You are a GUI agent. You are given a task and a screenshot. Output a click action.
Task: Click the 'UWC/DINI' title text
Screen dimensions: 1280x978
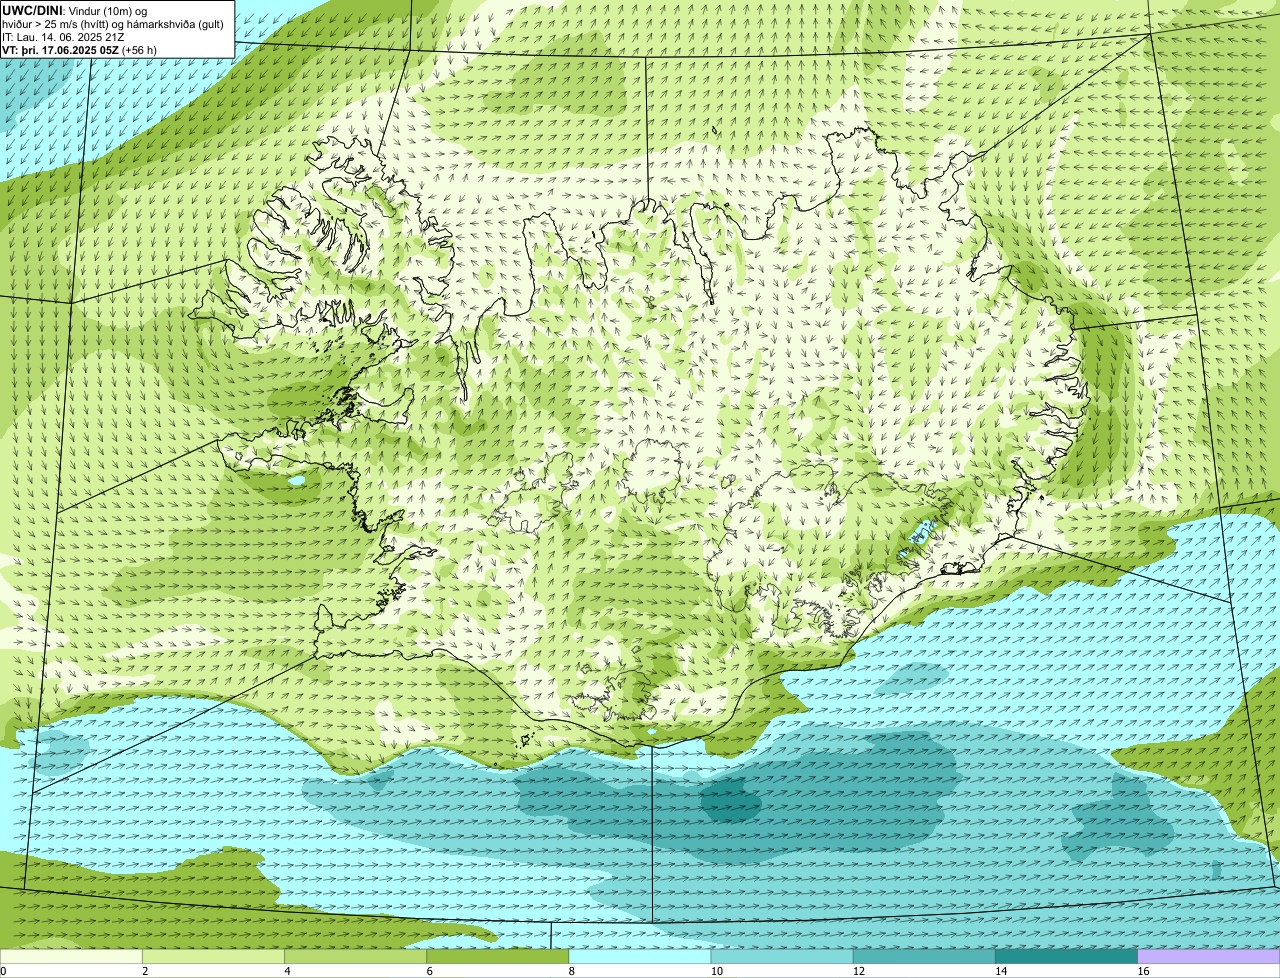(32, 10)
